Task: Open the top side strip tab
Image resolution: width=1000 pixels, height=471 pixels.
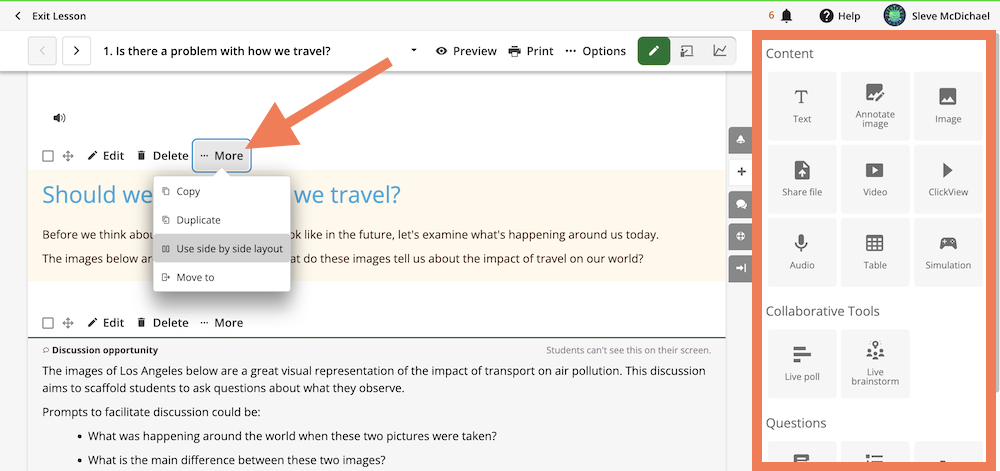Action: [740, 140]
